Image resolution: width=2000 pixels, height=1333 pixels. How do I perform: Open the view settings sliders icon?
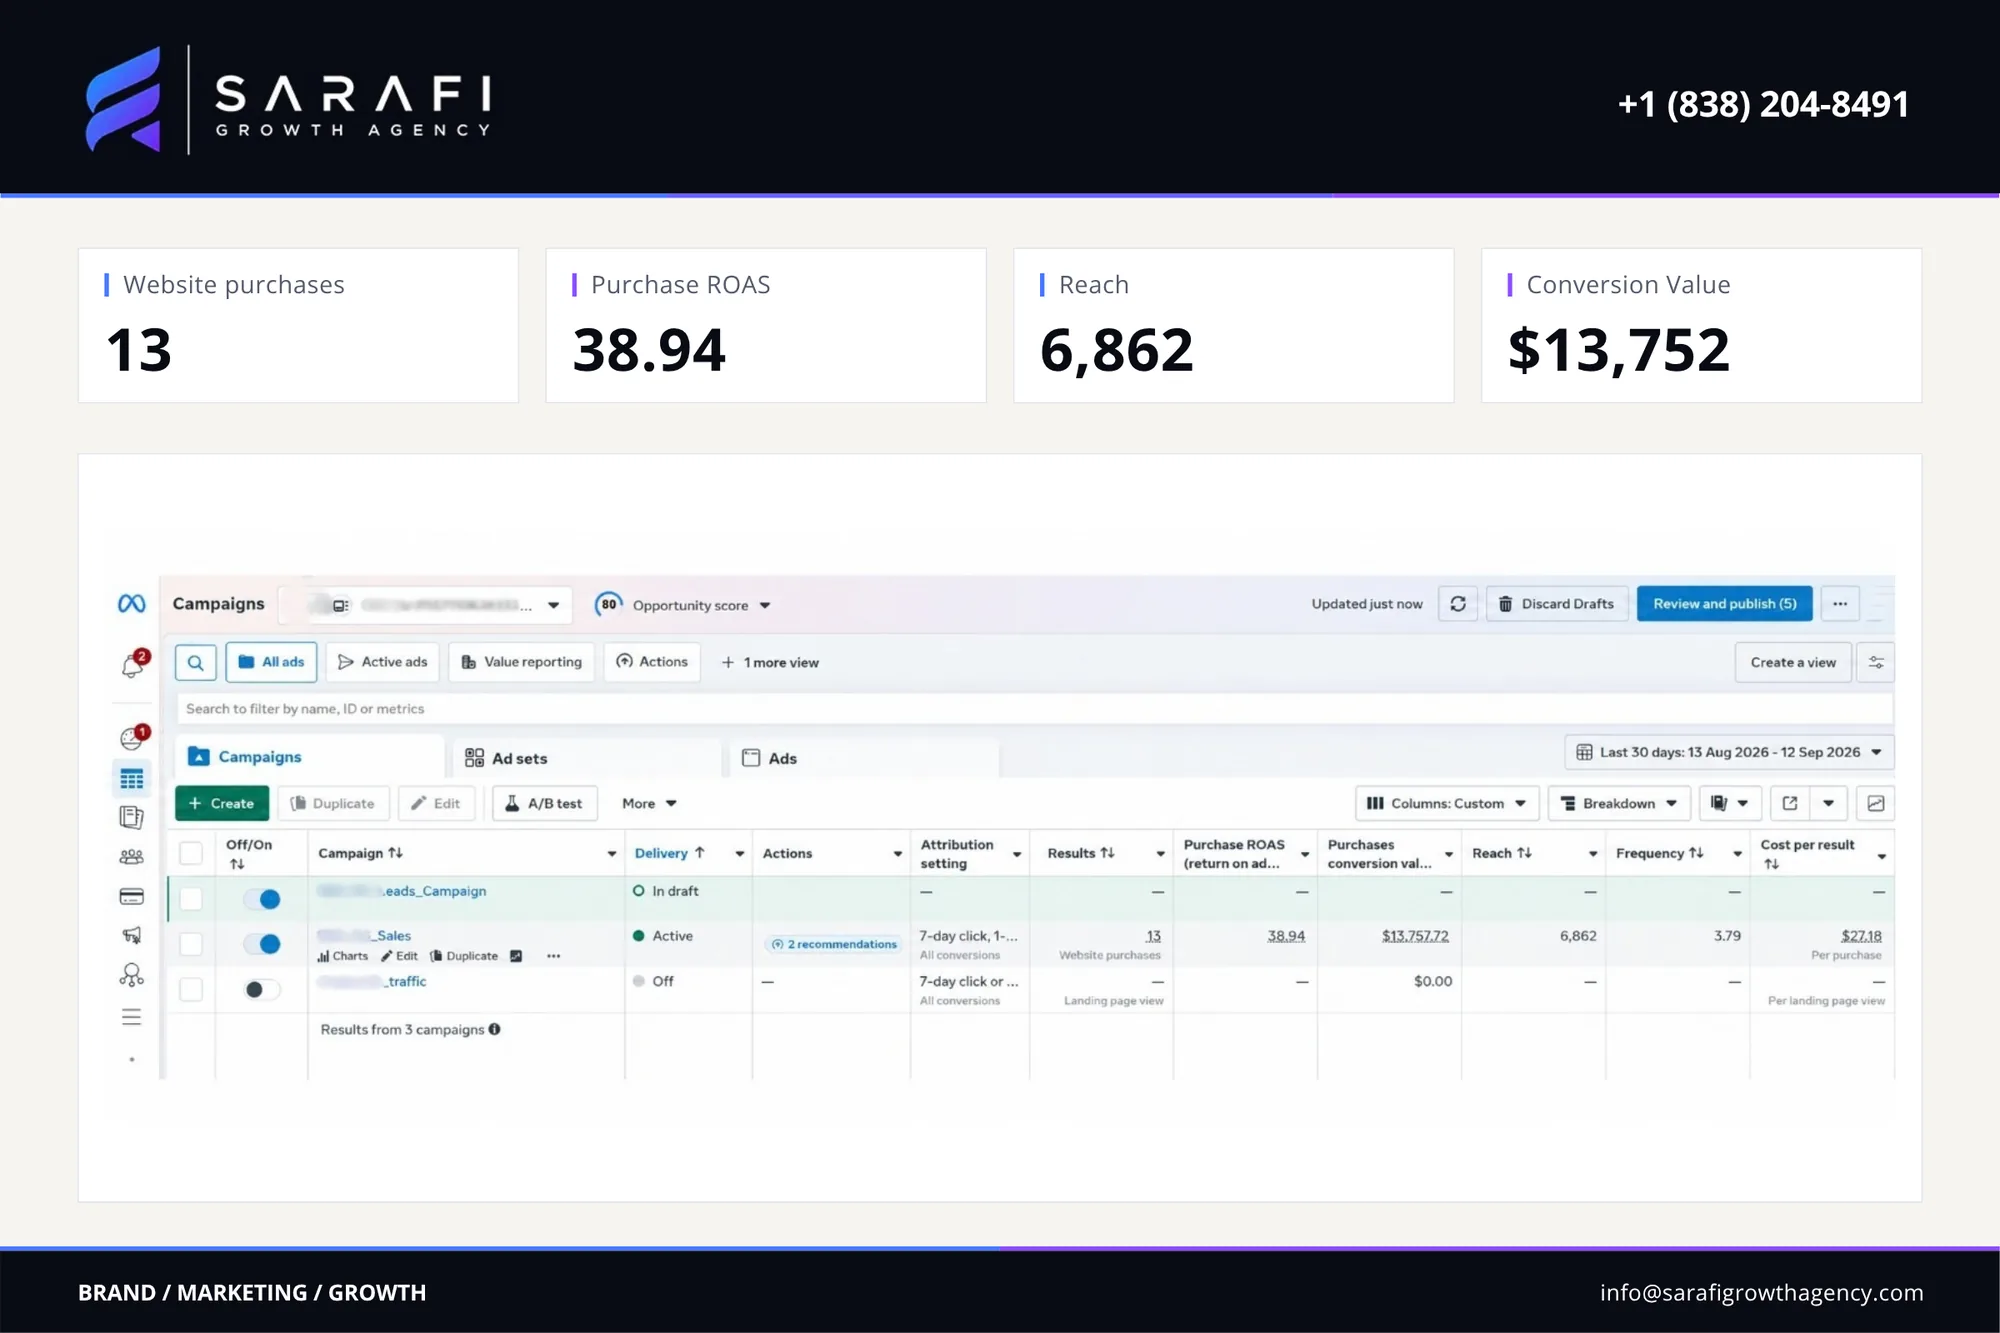pos(1876,662)
